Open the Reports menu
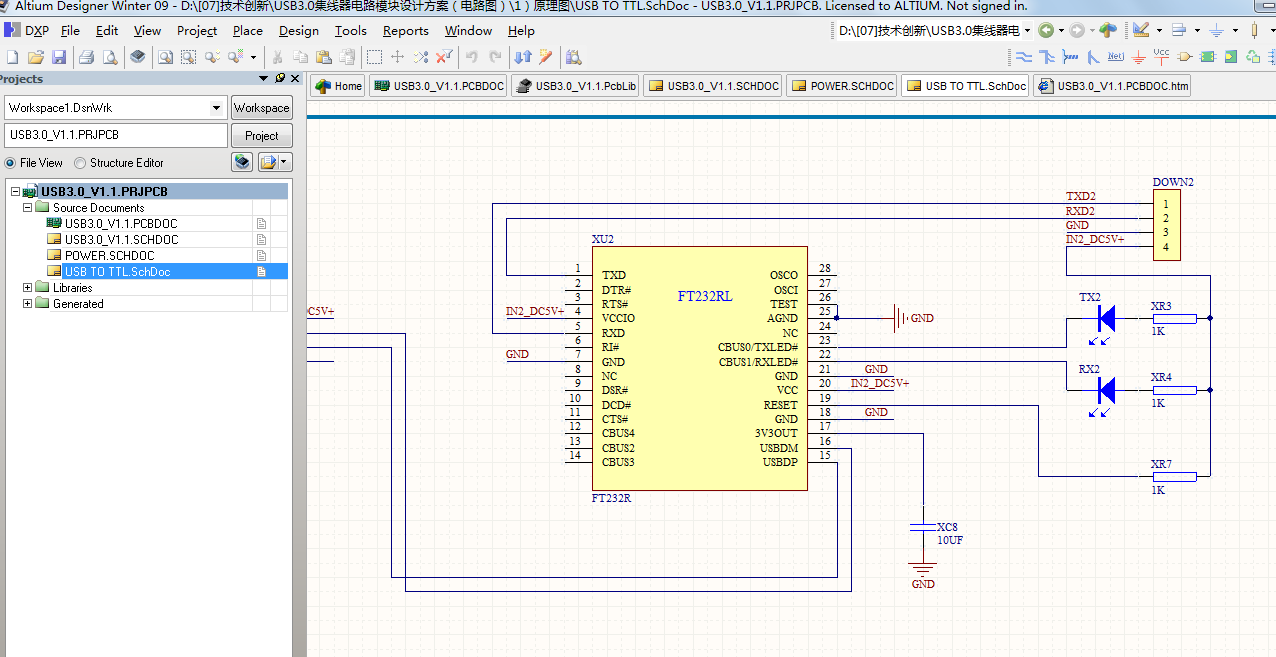Screen dimensions: 1276x657 pyautogui.click(x=405, y=31)
